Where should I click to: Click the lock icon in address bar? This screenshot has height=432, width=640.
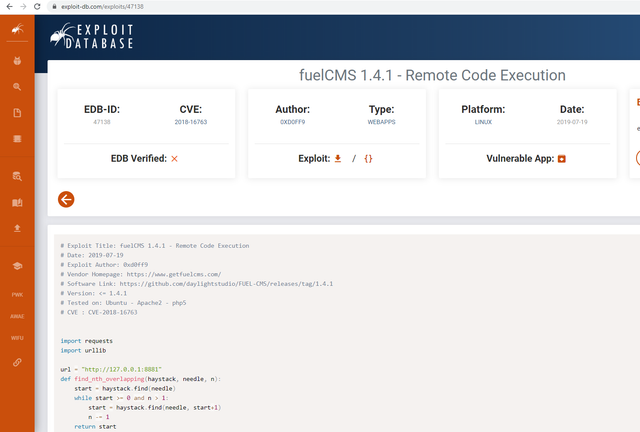click(x=54, y=7)
